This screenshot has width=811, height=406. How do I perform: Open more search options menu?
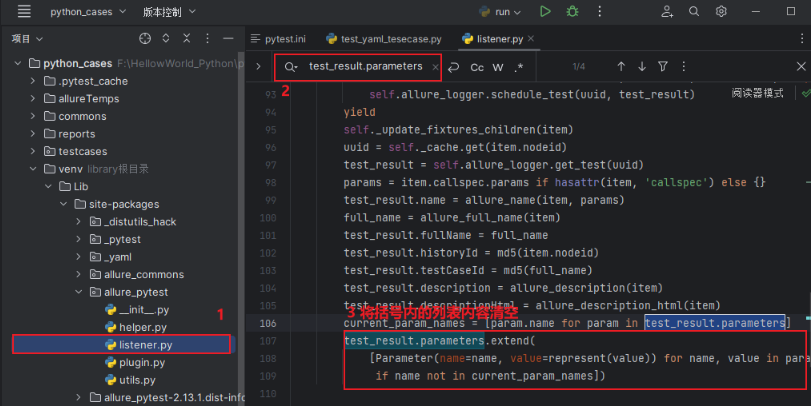[684, 66]
